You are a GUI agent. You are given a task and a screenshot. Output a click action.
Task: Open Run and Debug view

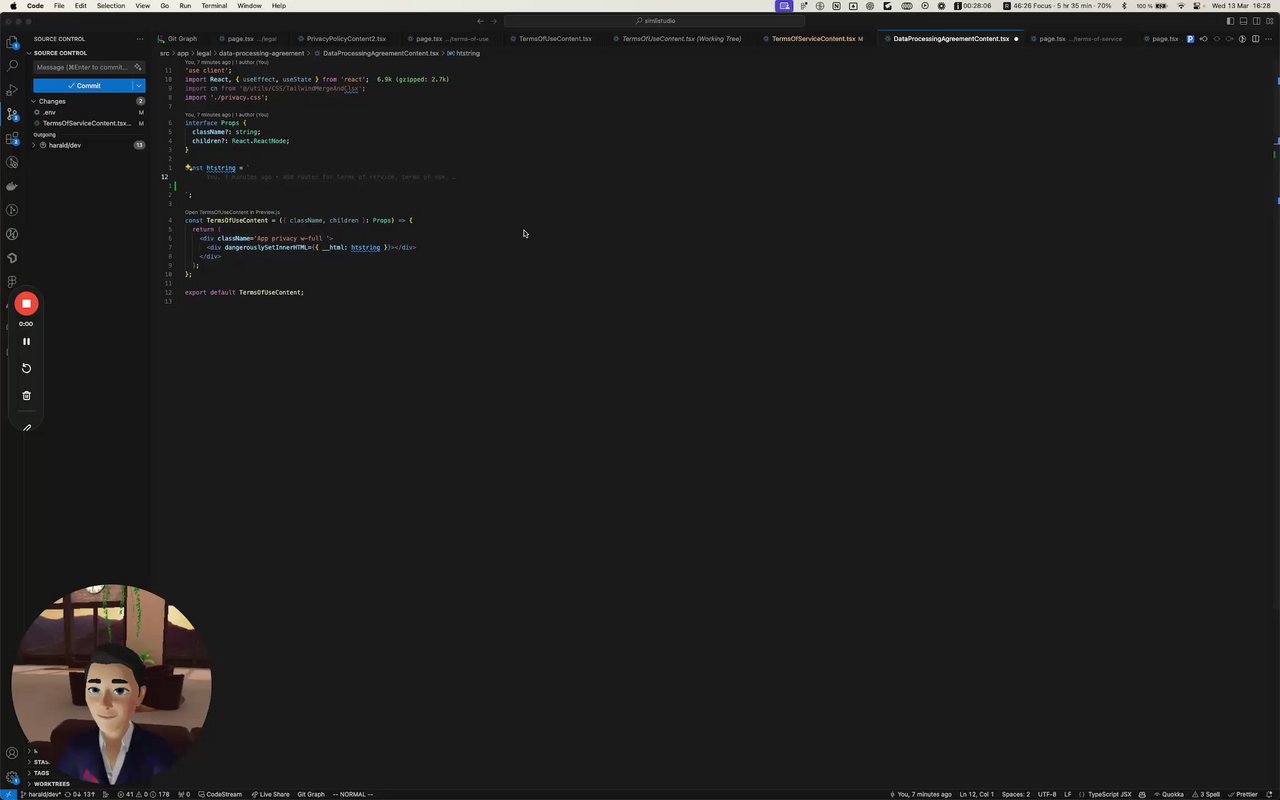[x=12, y=90]
